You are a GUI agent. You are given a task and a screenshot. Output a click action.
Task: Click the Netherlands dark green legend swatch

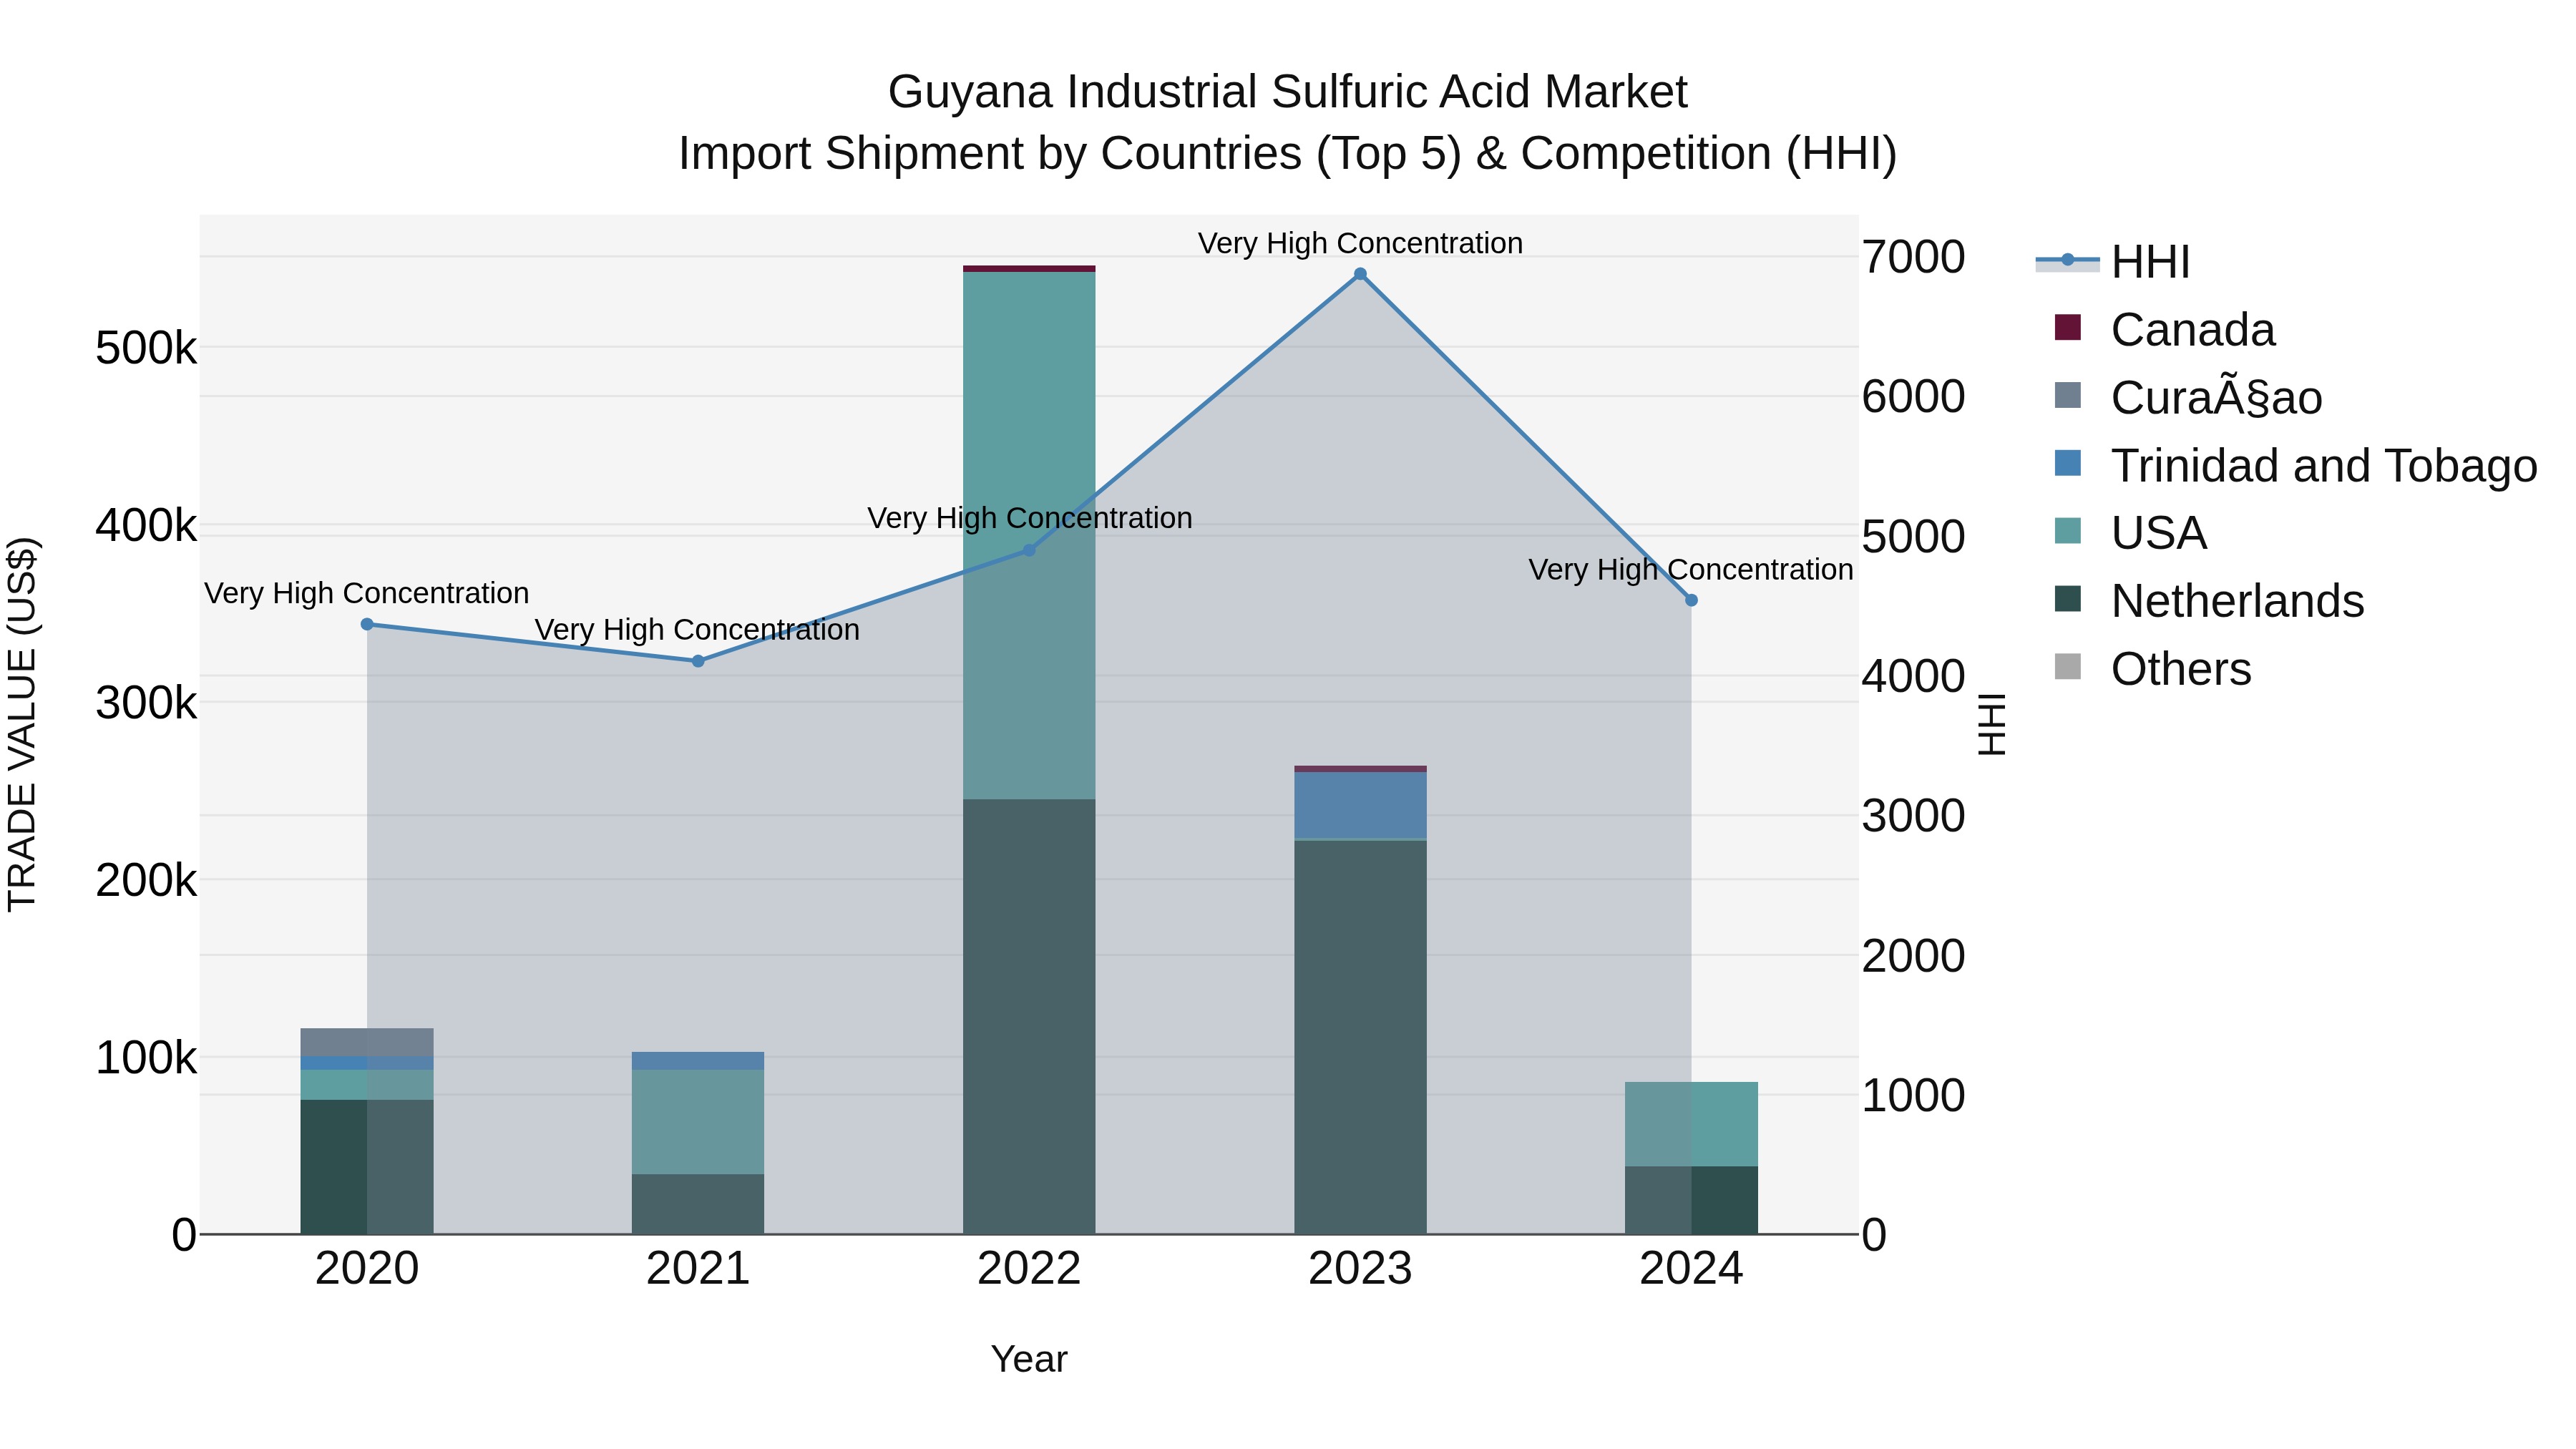[x=2067, y=598]
